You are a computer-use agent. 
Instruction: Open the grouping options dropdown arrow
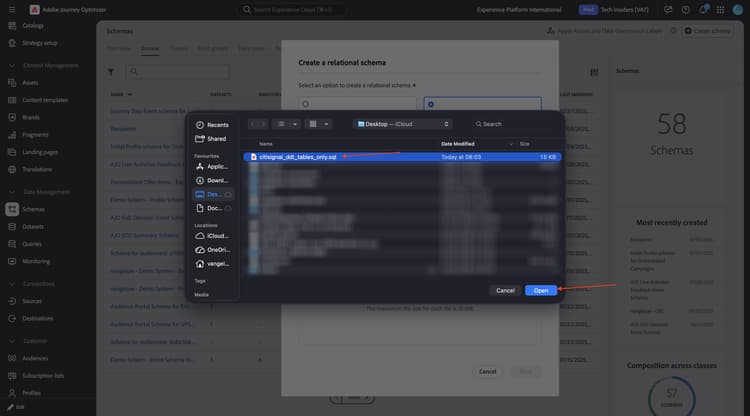pyautogui.click(x=327, y=124)
